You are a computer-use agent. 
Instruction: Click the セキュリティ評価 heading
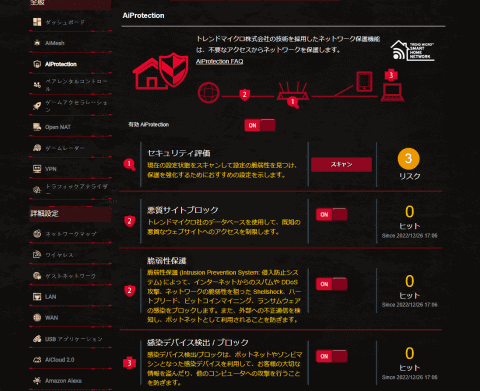pyautogui.click(x=179, y=153)
